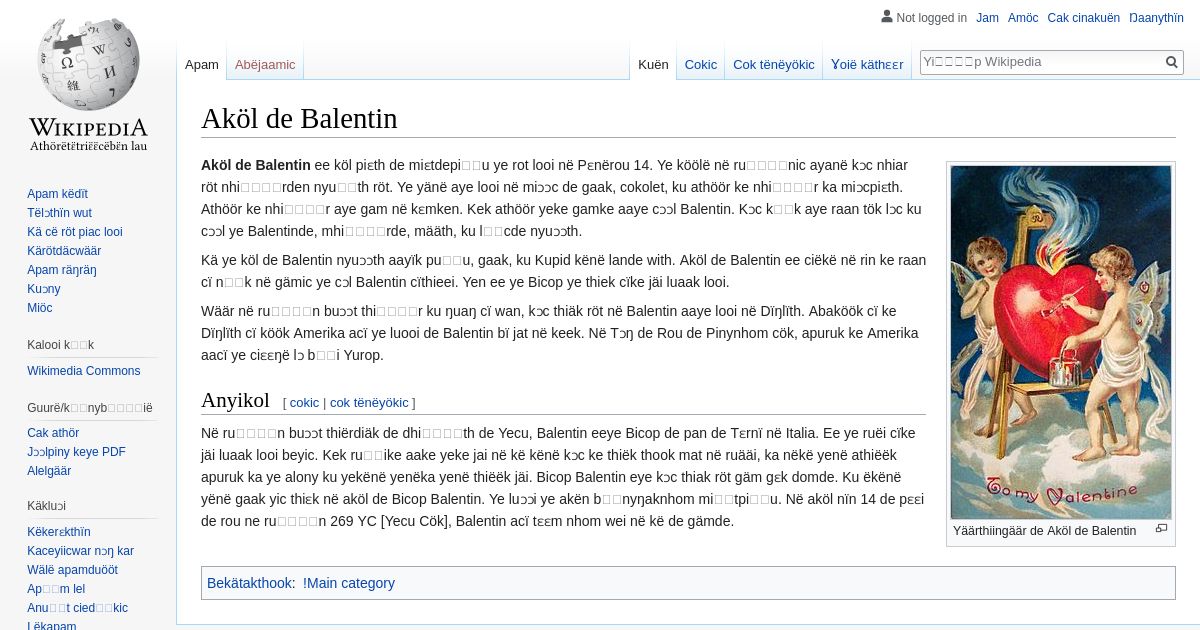Click Jɔɔlpiny keye PDF link
The height and width of the screenshot is (630, 1200).
pyautogui.click(x=76, y=452)
